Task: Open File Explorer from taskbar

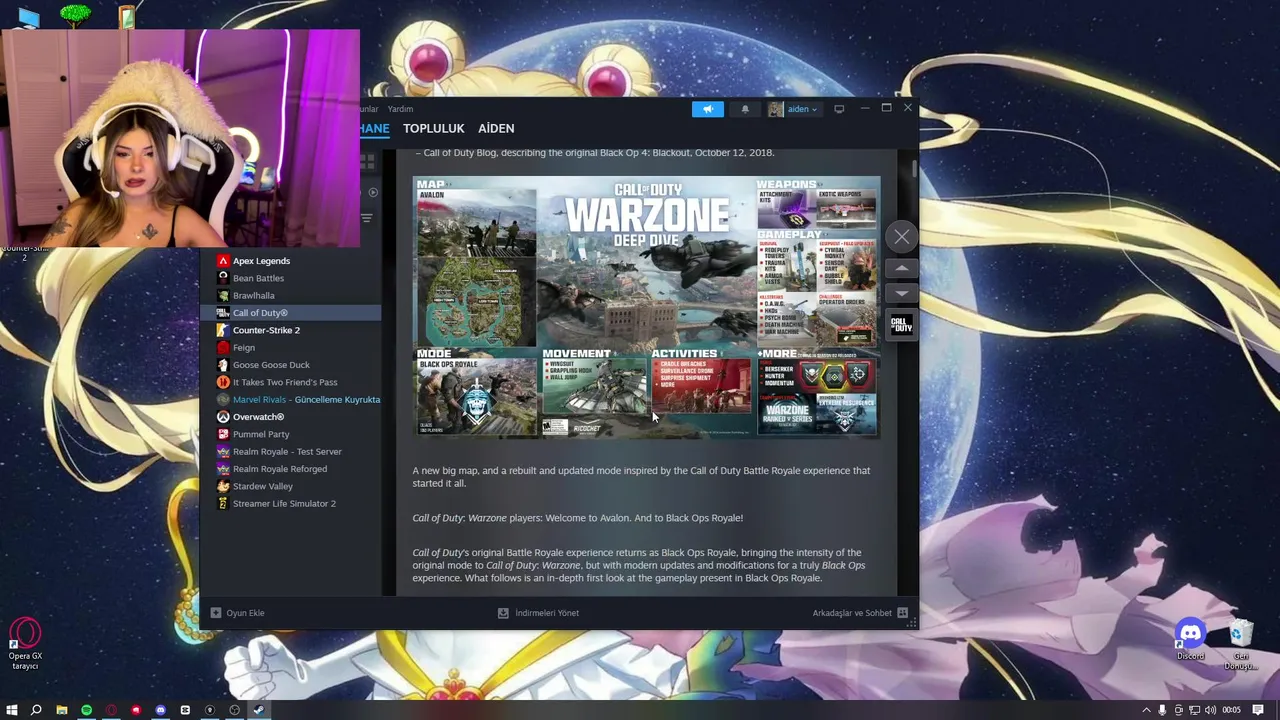Action: click(x=62, y=710)
